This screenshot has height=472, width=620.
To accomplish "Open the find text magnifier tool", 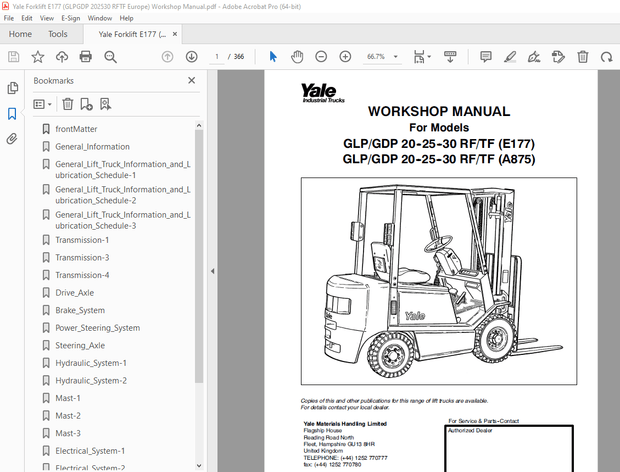I will tap(110, 57).
